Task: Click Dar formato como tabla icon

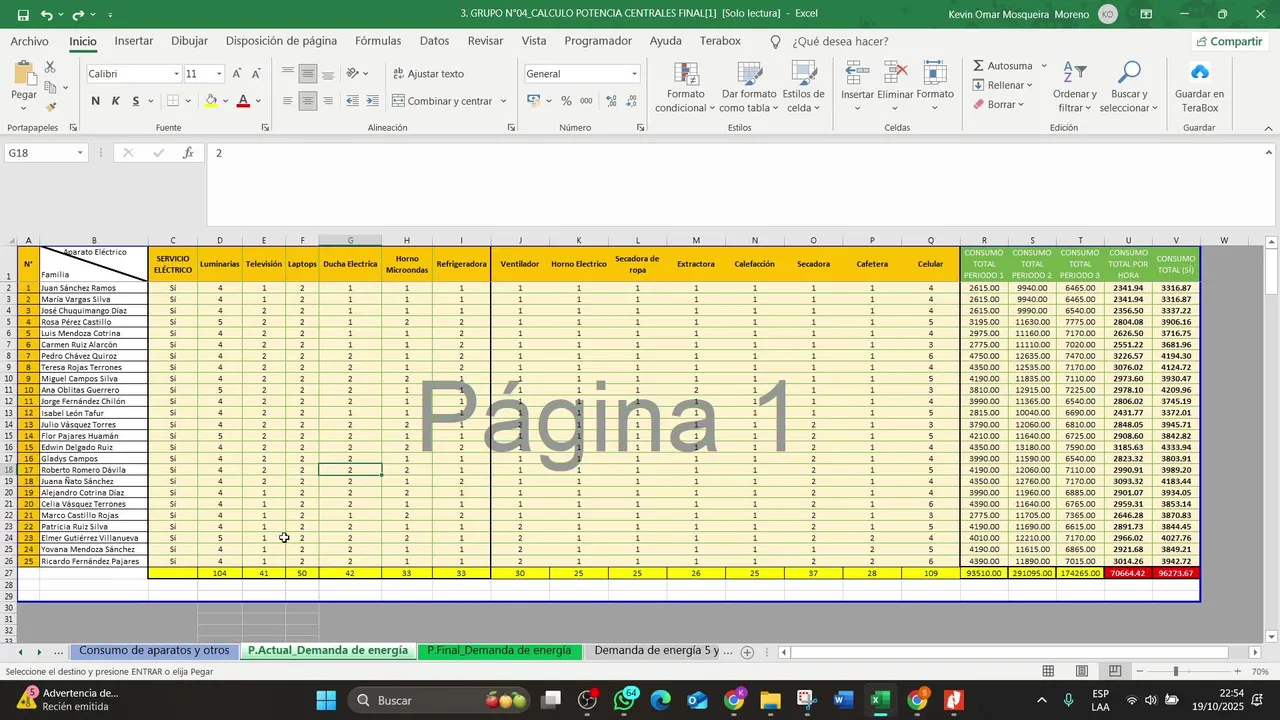Action: point(749,74)
